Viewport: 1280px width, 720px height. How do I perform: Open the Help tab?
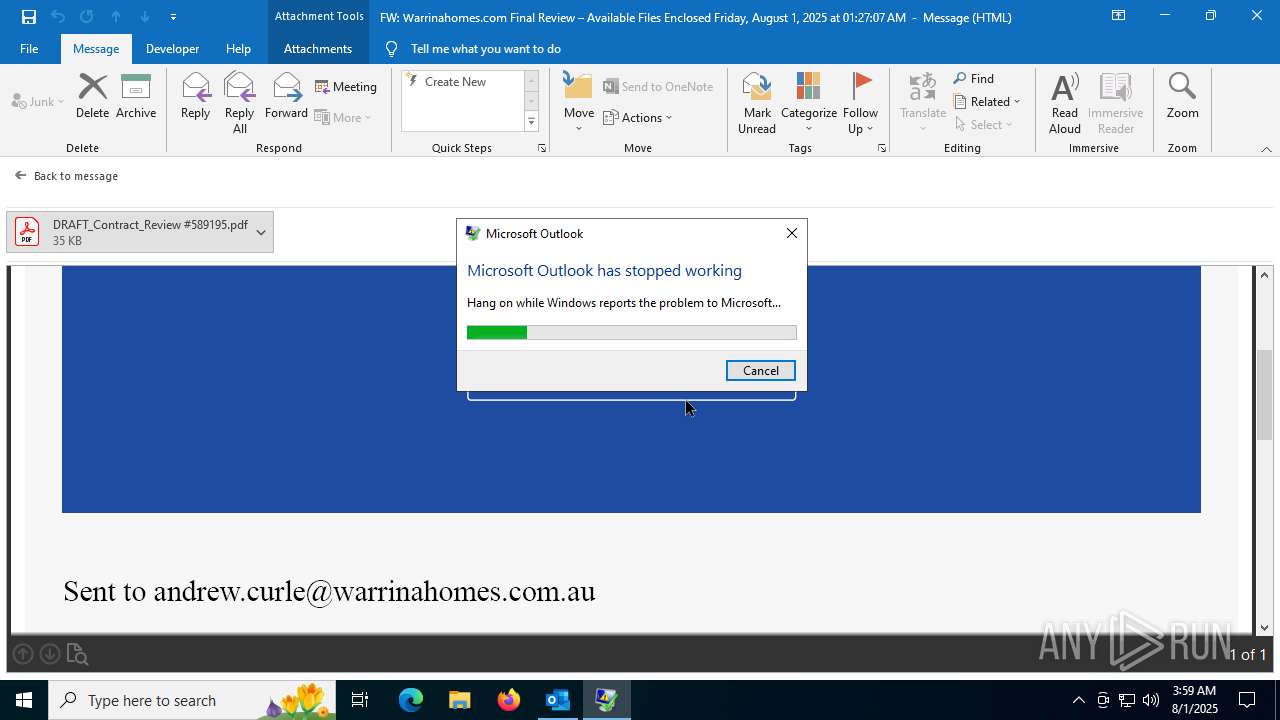pyautogui.click(x=238, y=48)
